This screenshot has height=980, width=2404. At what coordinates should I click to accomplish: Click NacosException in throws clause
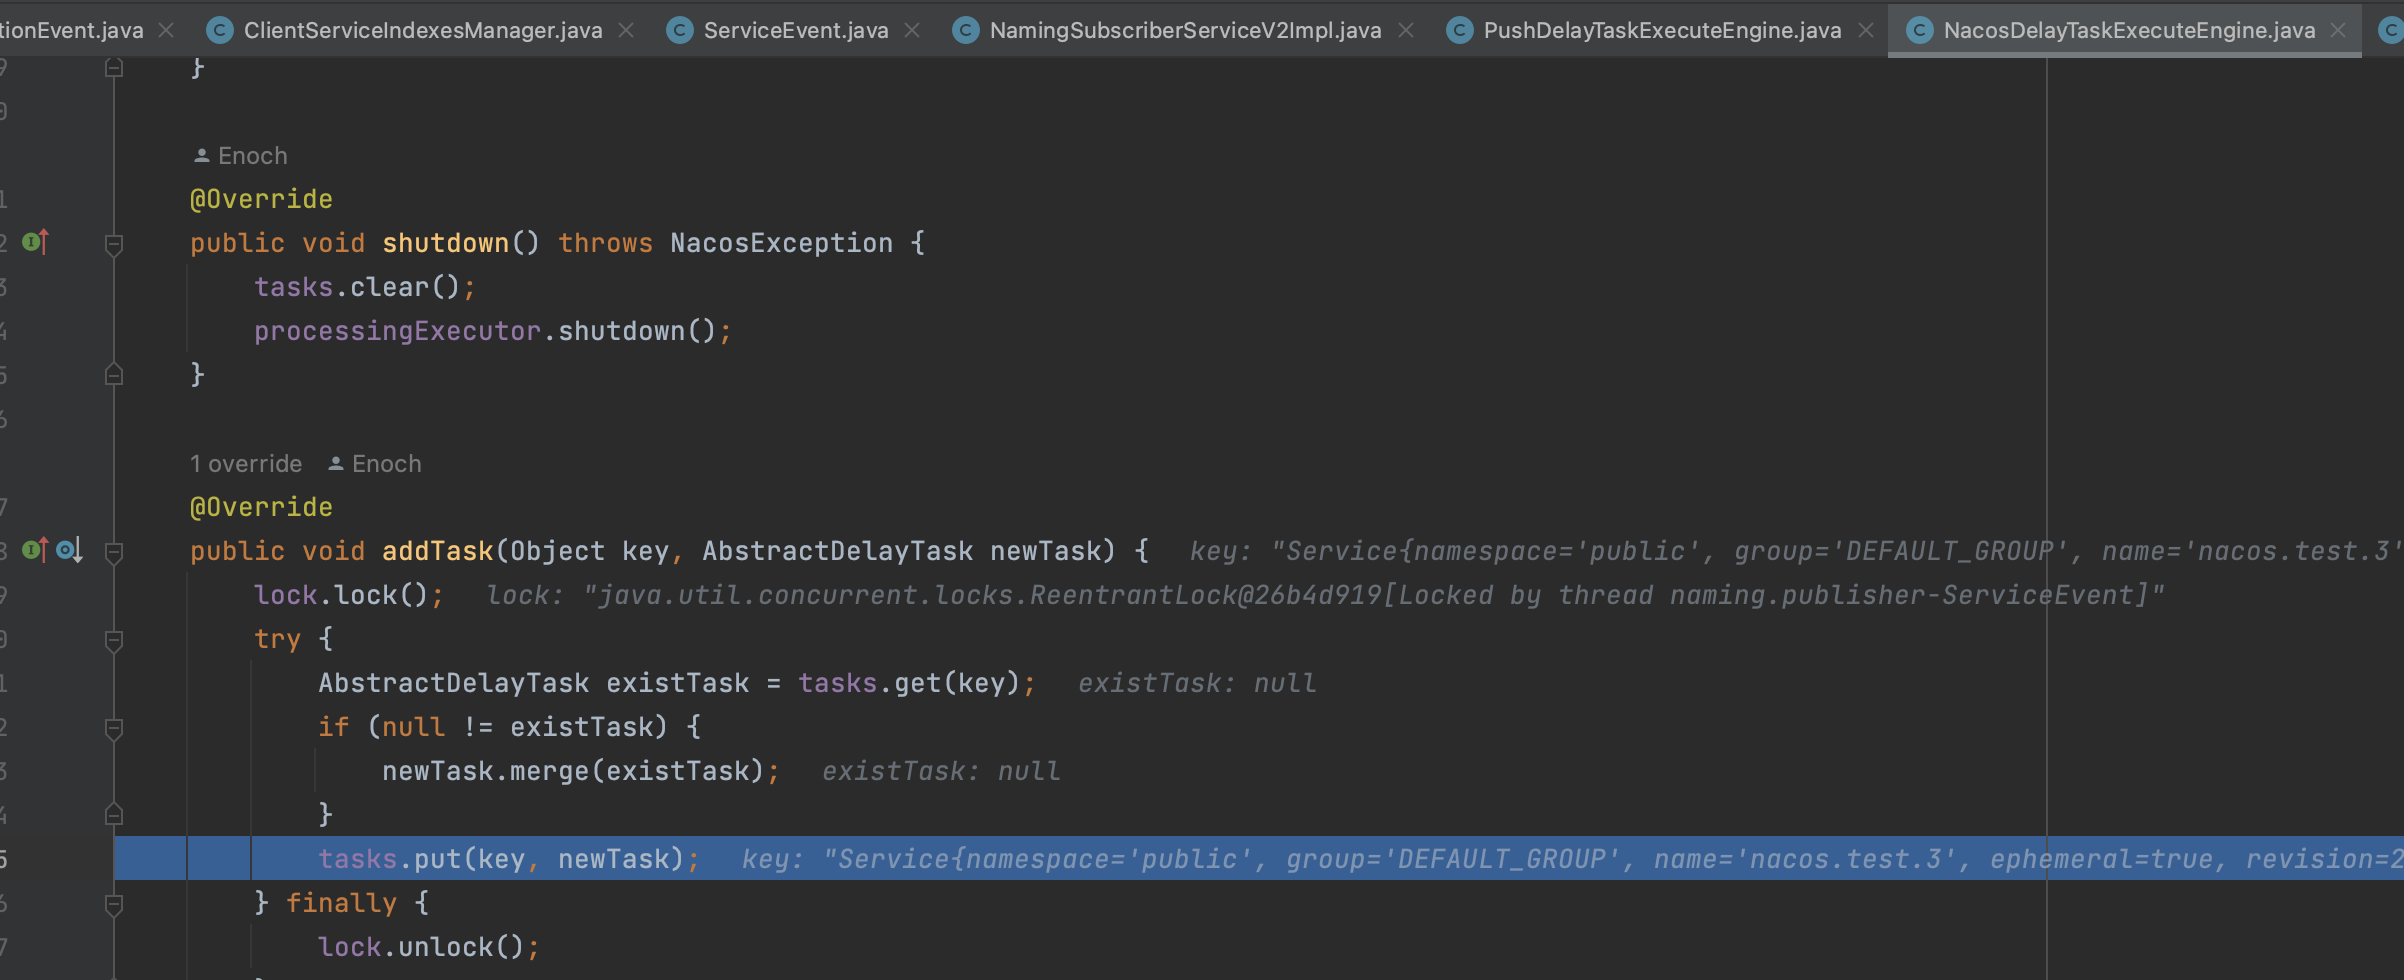point(781,243)
